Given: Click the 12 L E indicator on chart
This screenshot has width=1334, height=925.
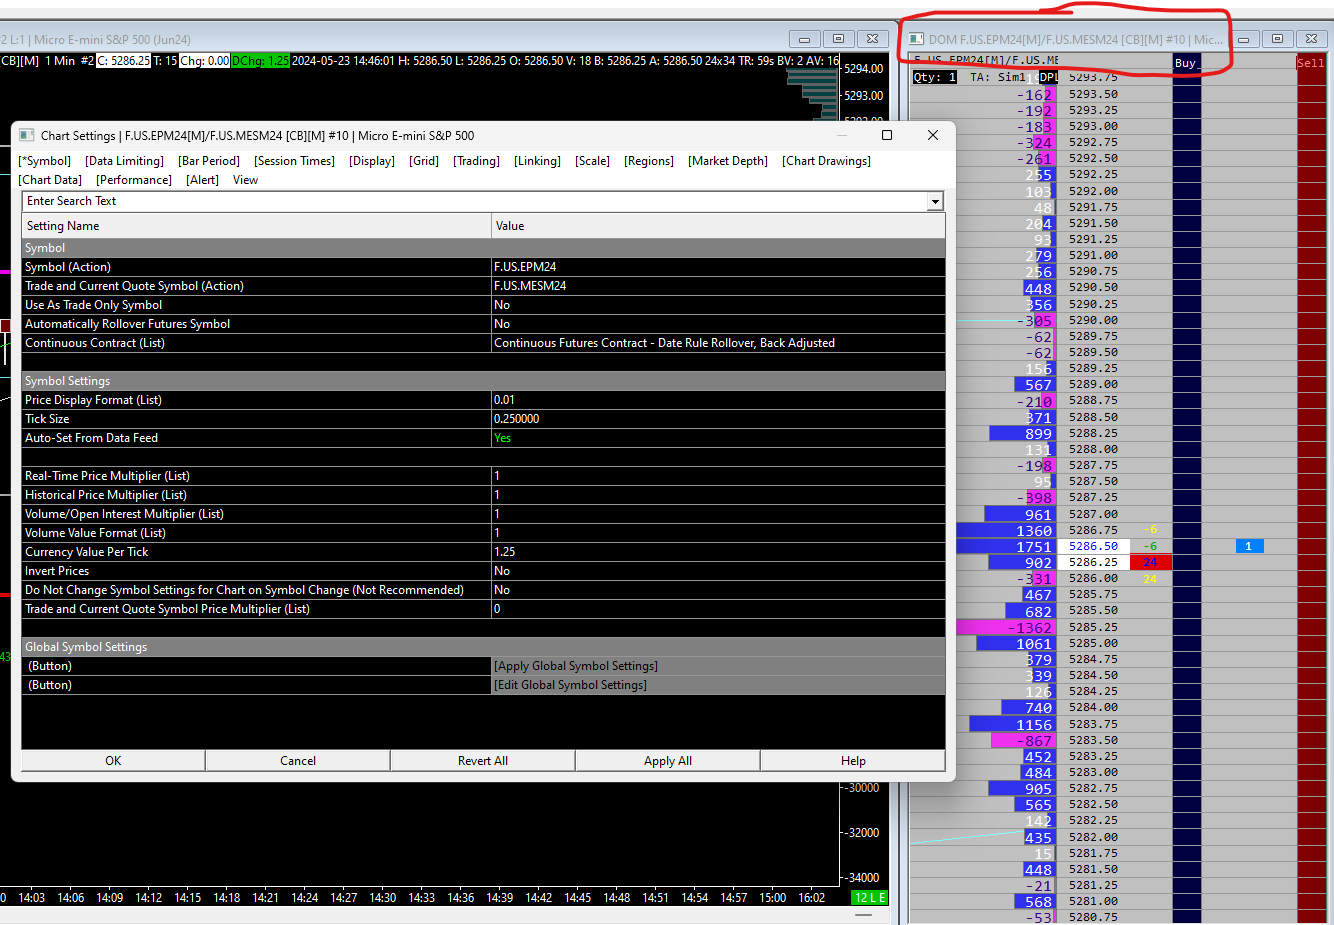Looking at the screenshot, I should 869,898.
